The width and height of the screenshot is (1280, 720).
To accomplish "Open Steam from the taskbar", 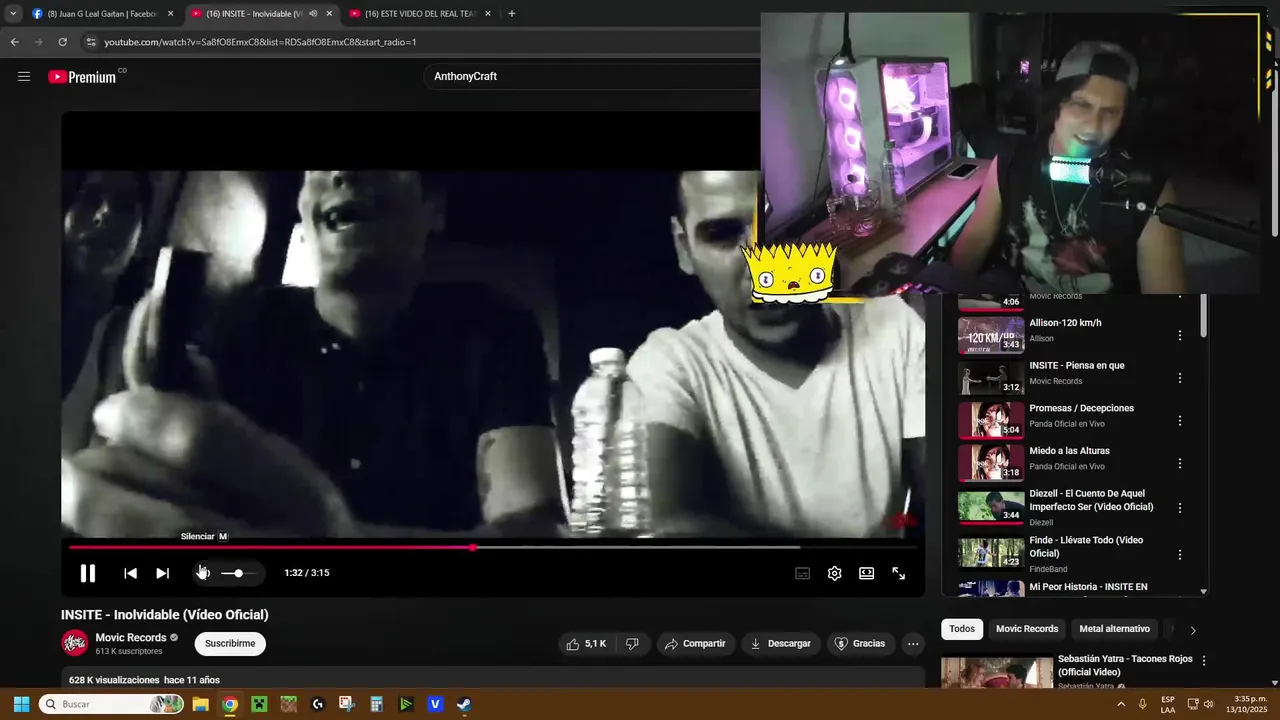I will (x=464, y=704).
